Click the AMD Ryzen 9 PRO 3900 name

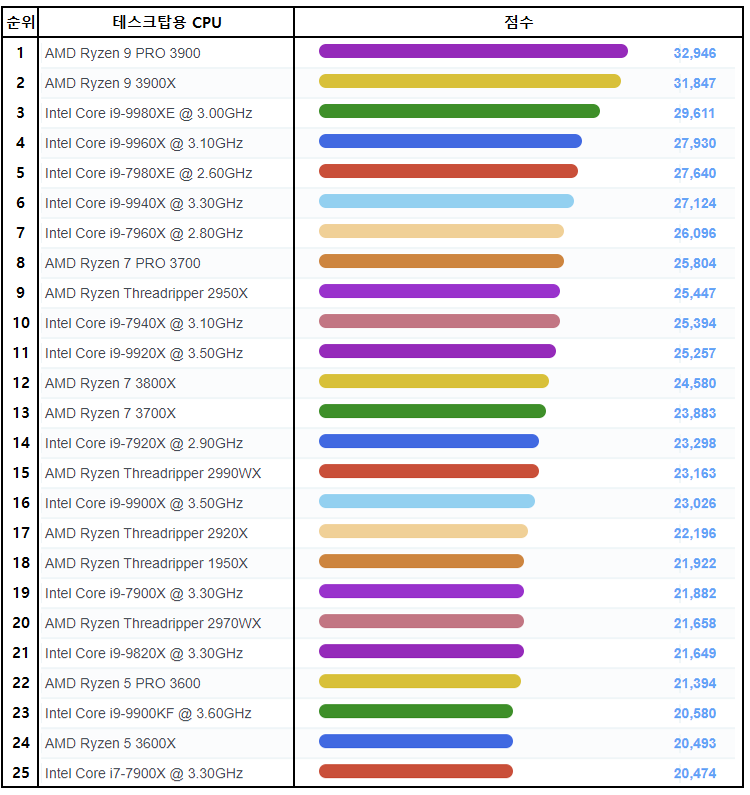(x=122, y=53)
